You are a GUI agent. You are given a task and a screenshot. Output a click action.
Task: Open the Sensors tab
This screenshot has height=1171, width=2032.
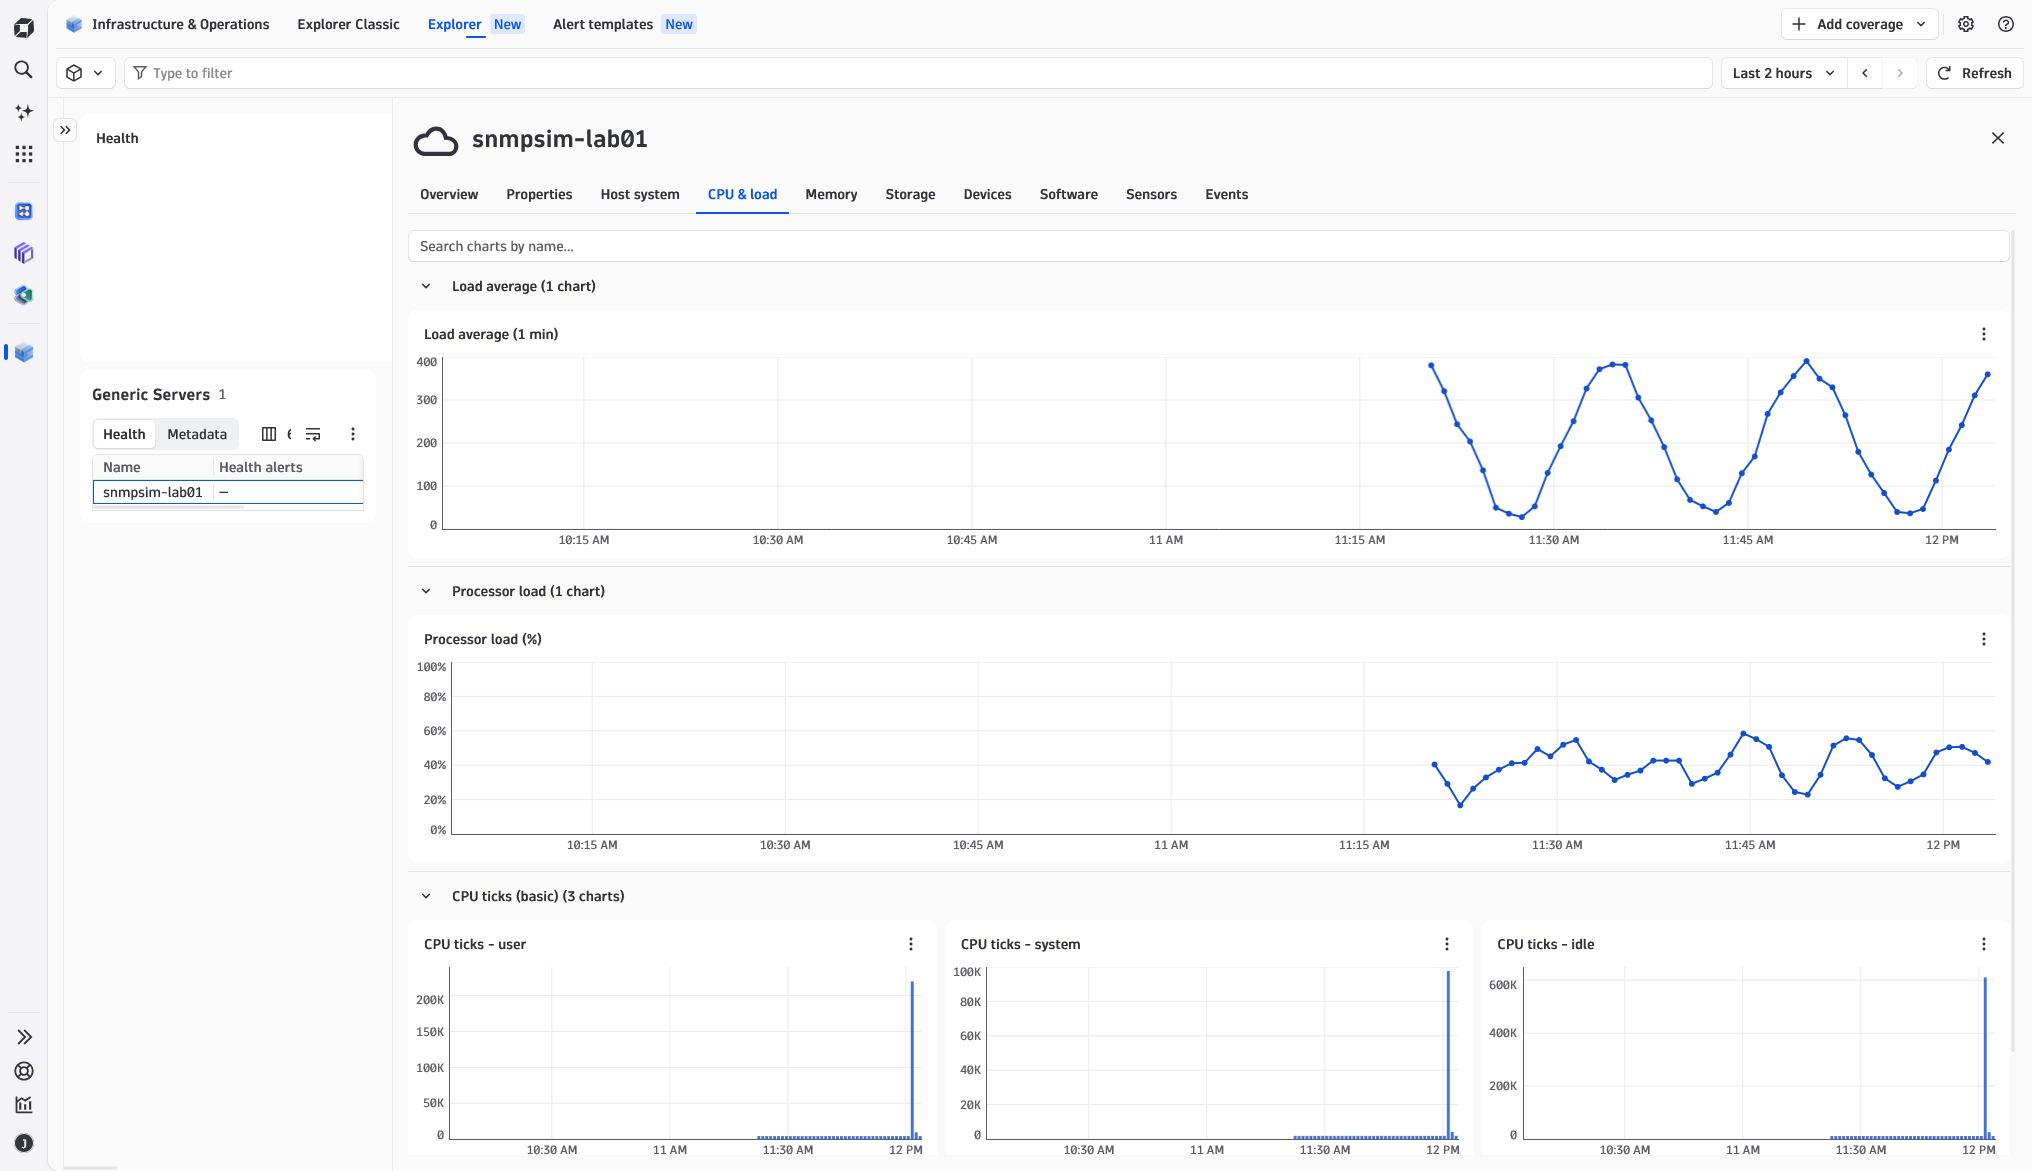click(1151, 194)
